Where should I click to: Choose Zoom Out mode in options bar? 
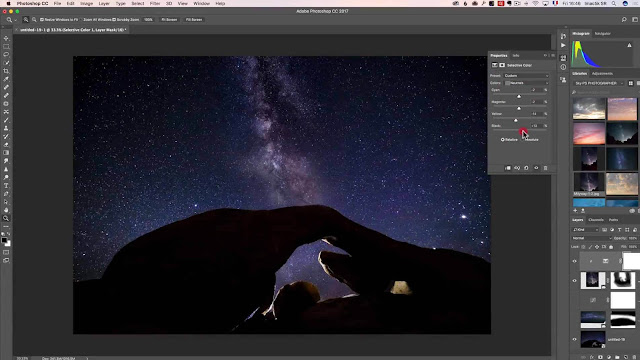(34, 20)
